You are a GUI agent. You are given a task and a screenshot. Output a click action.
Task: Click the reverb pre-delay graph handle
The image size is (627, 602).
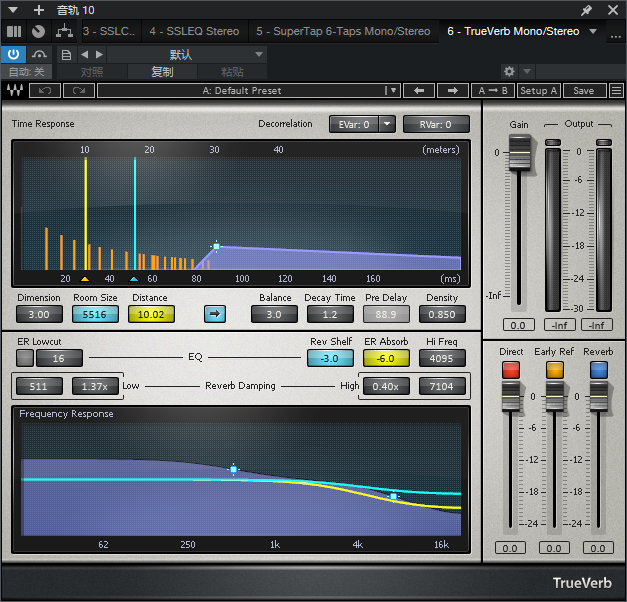[x=216, y=246]
